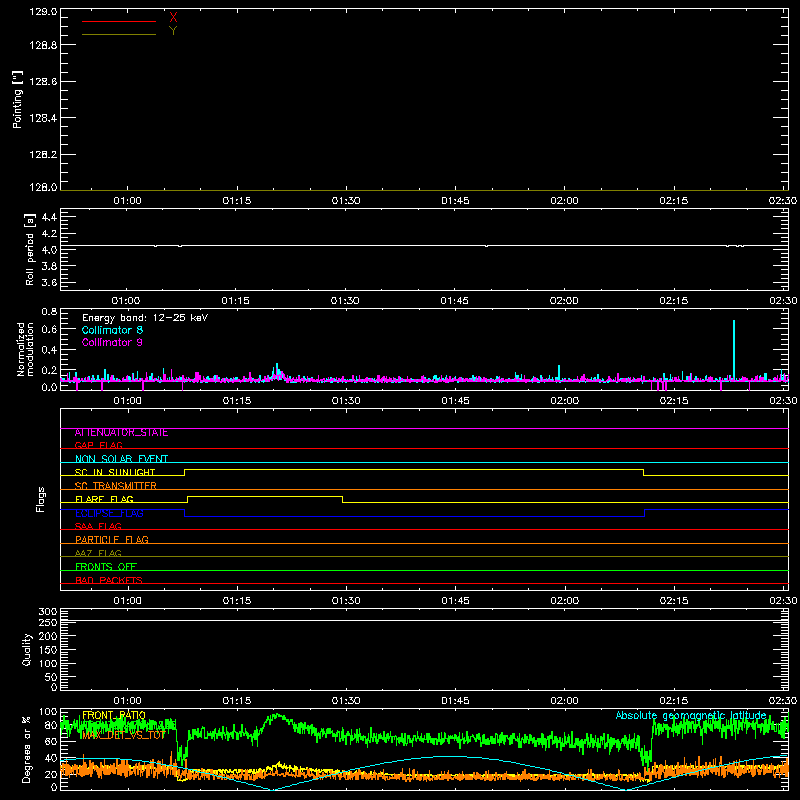Image resolution: width=800 pixels, height=800 pixels.
Task: Click the ECLIPSE_FLAG label
Action: [x=109, y=513]
